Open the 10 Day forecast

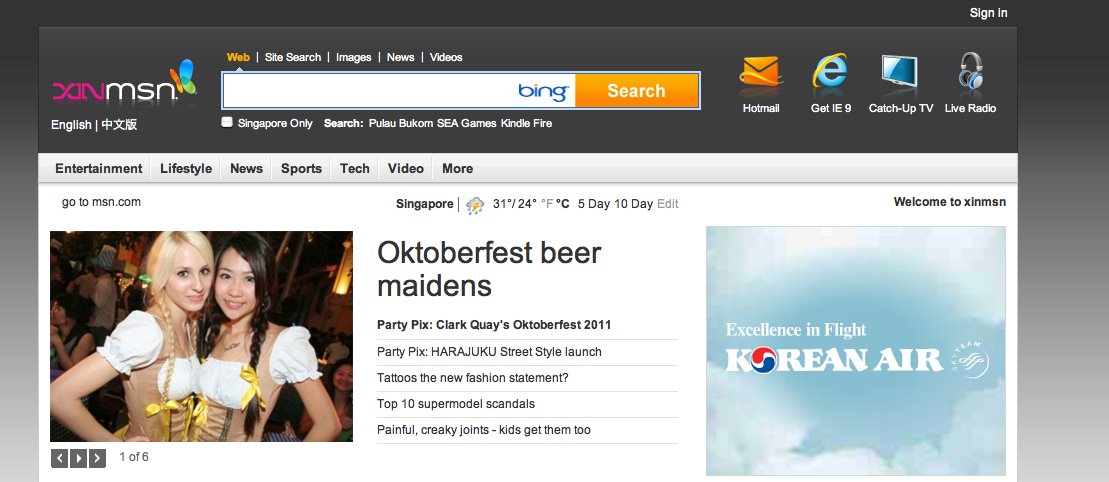pyautogui.click(x=633, y=204)
